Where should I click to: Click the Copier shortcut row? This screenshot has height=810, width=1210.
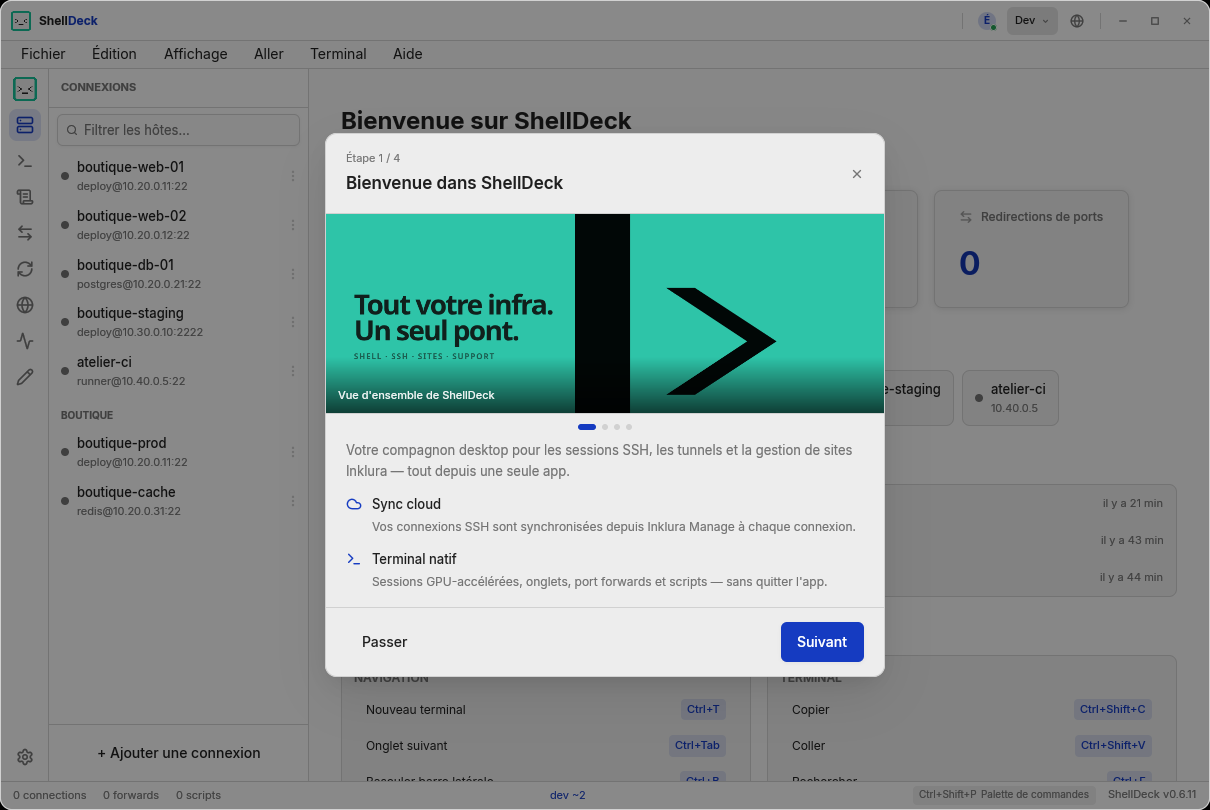[x=972, y=709]
